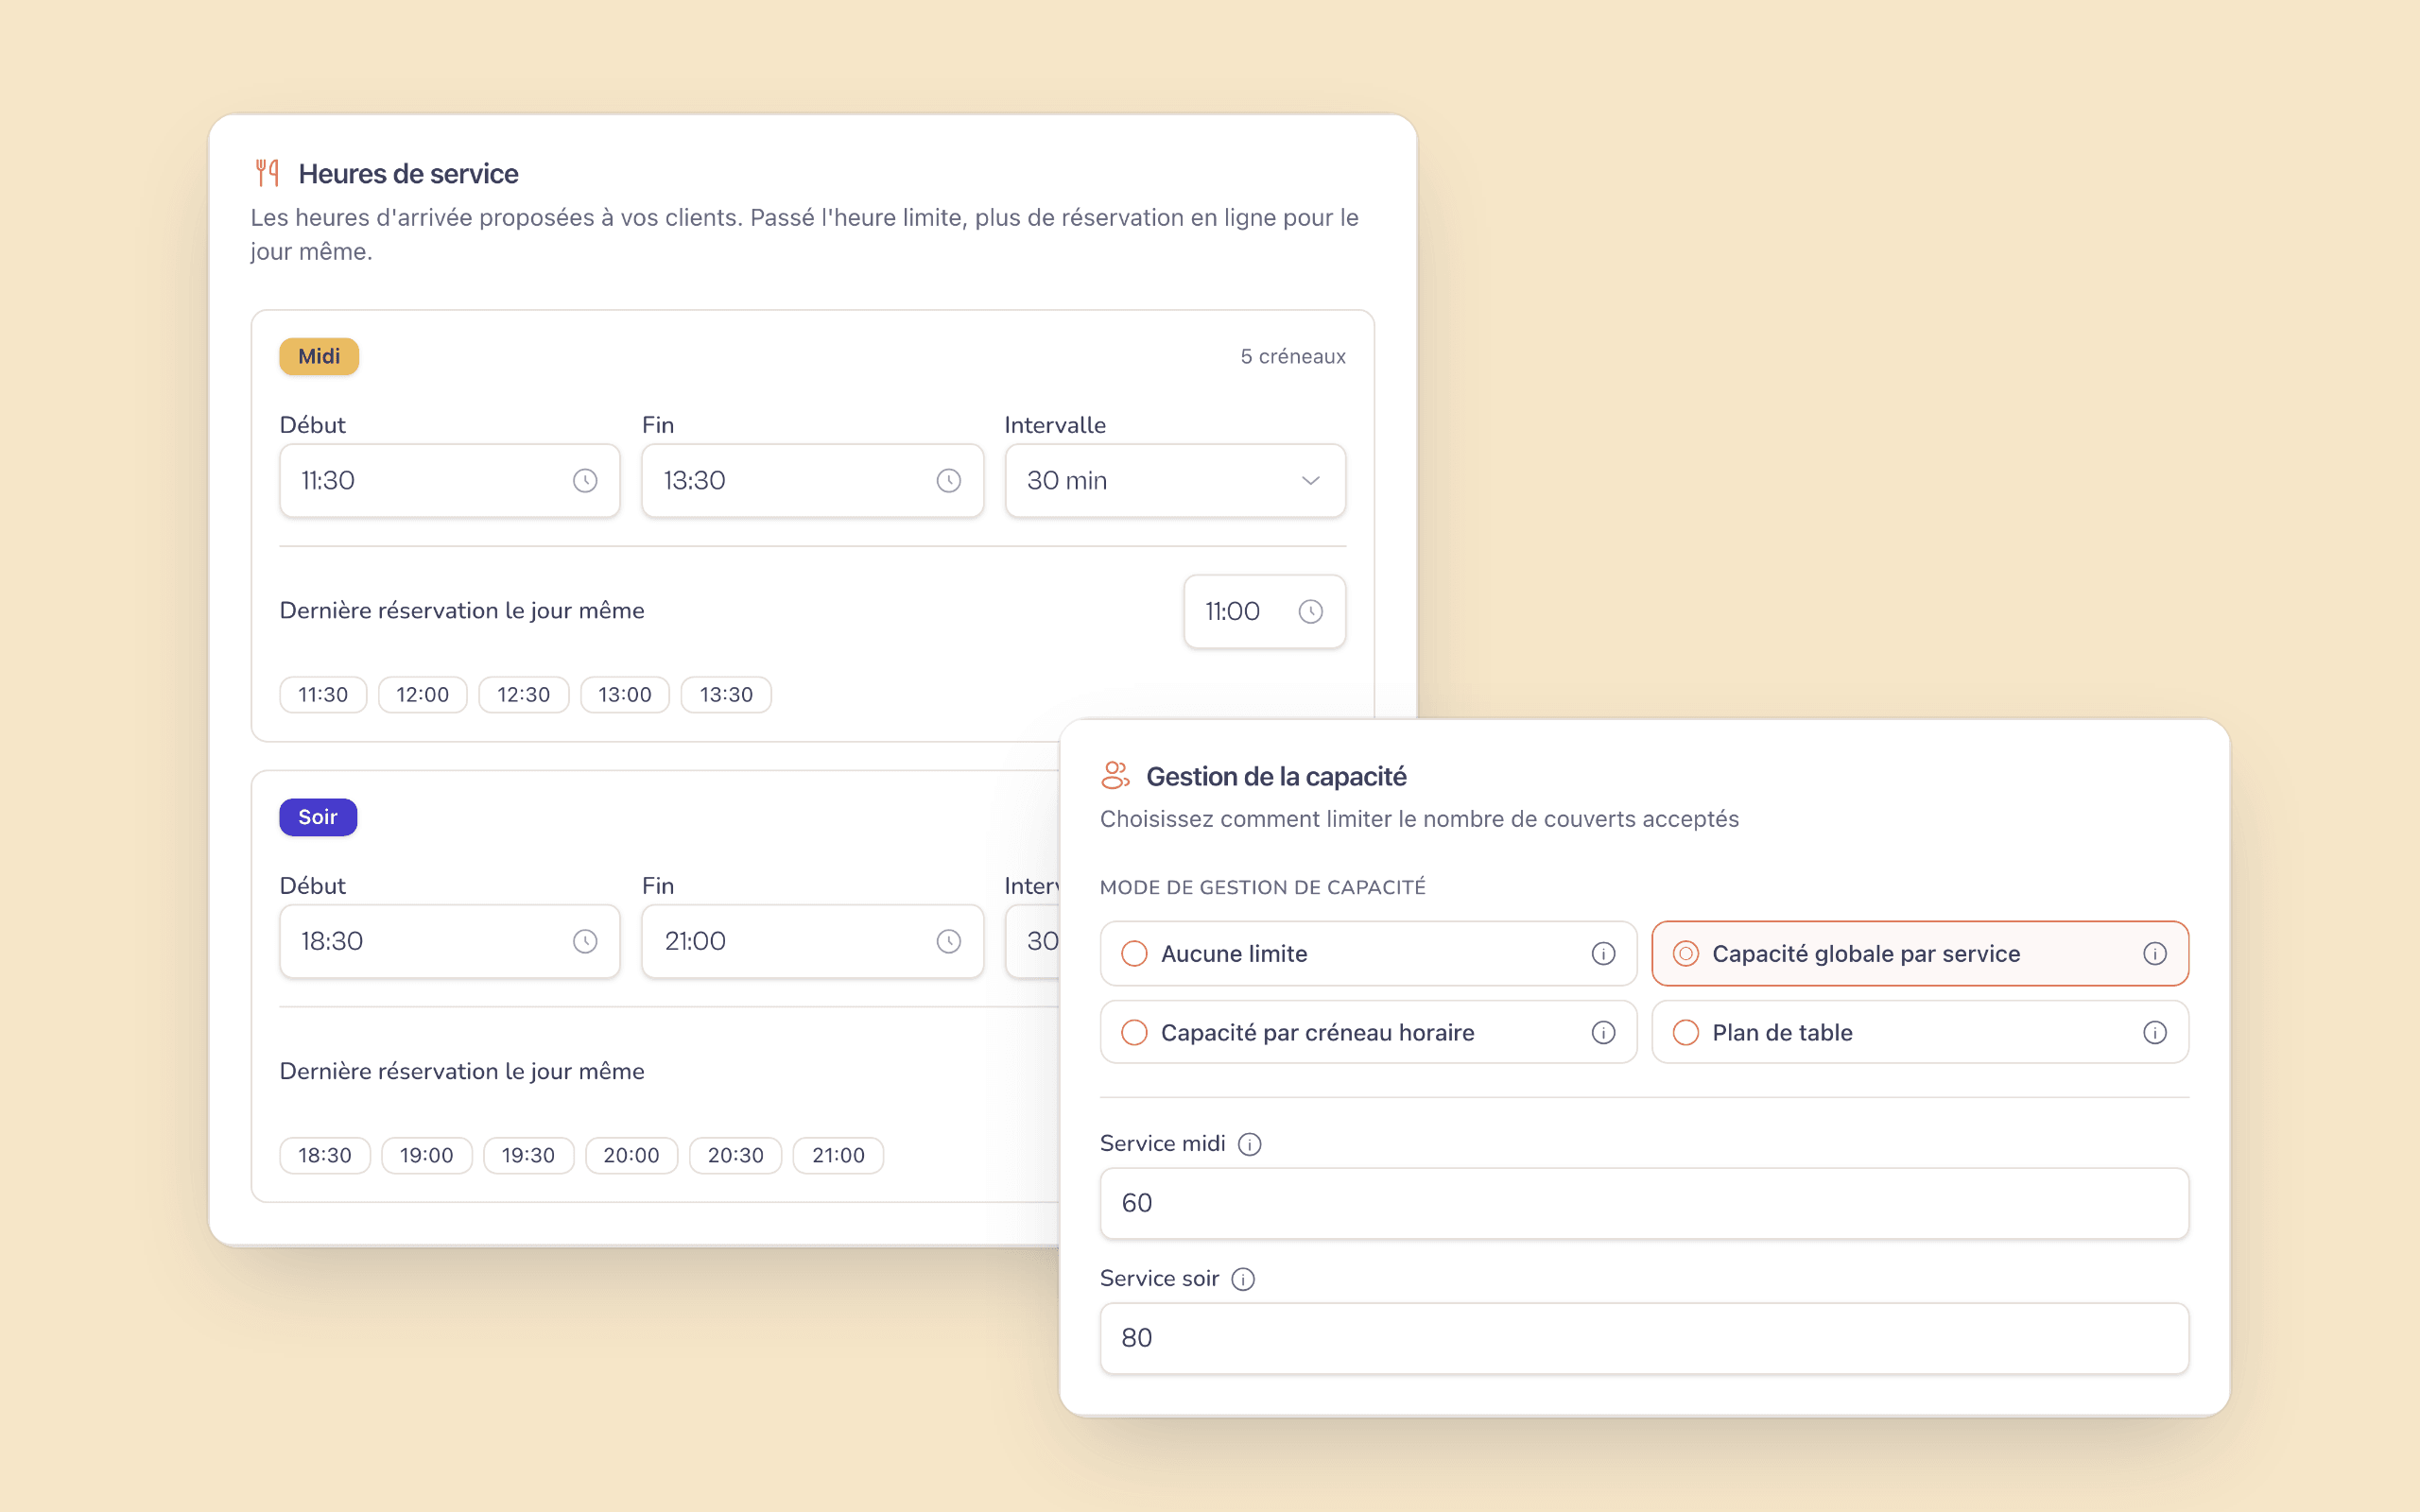This screenshot has height=1512, width=2420.
Task: Click the 12:30 time slot chip
Action: coord(523,695)
